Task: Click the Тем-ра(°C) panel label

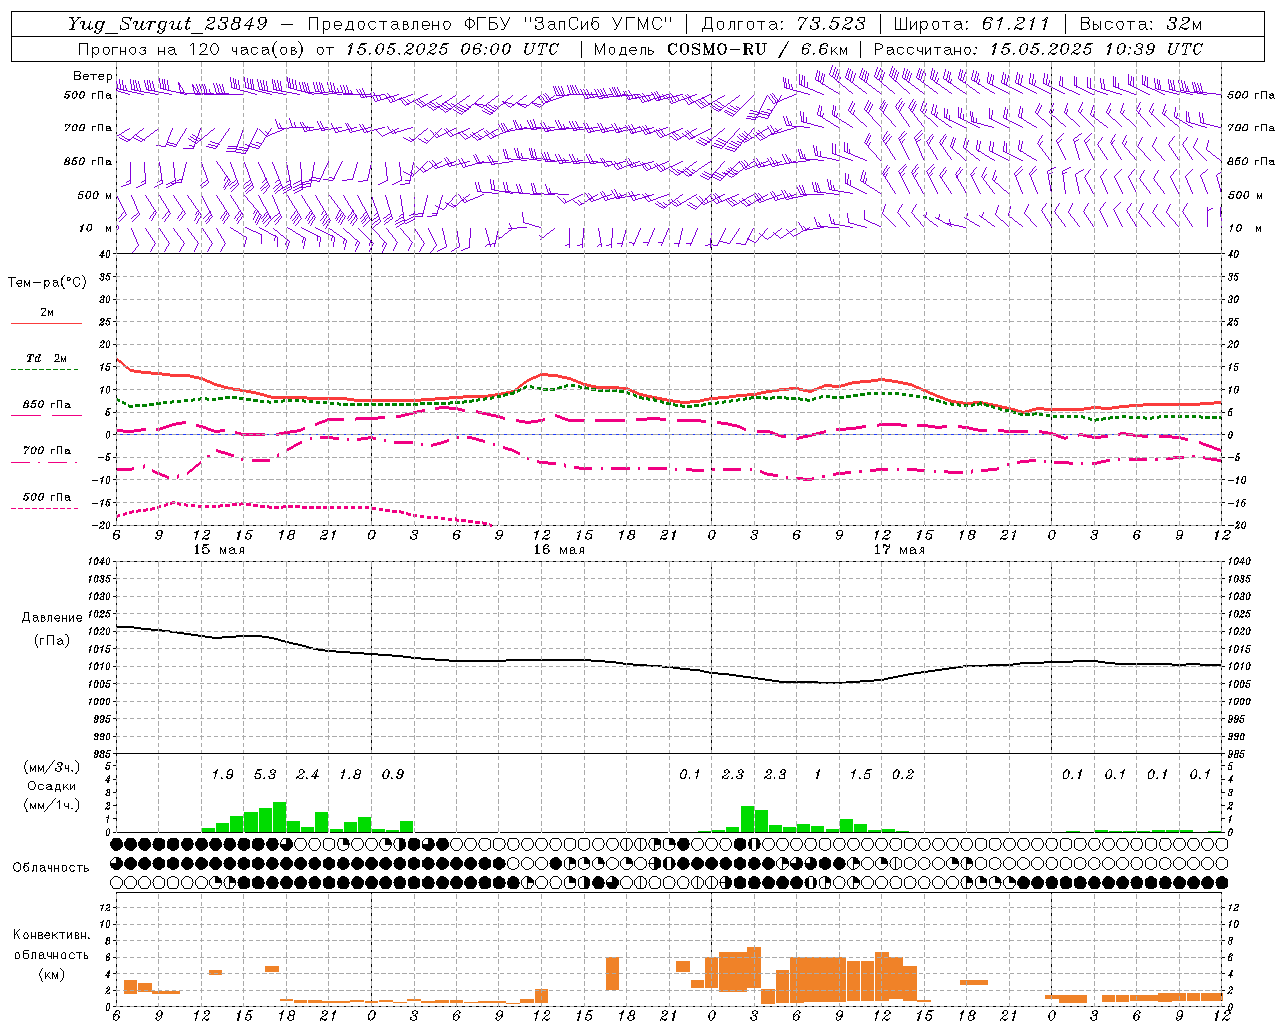Action: [47, 283]
